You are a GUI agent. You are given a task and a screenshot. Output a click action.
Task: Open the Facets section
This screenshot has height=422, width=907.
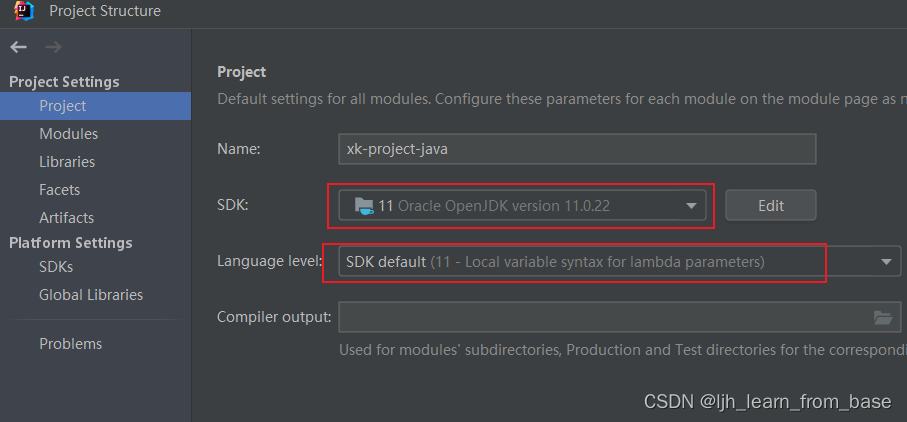[x=59, y=190]
